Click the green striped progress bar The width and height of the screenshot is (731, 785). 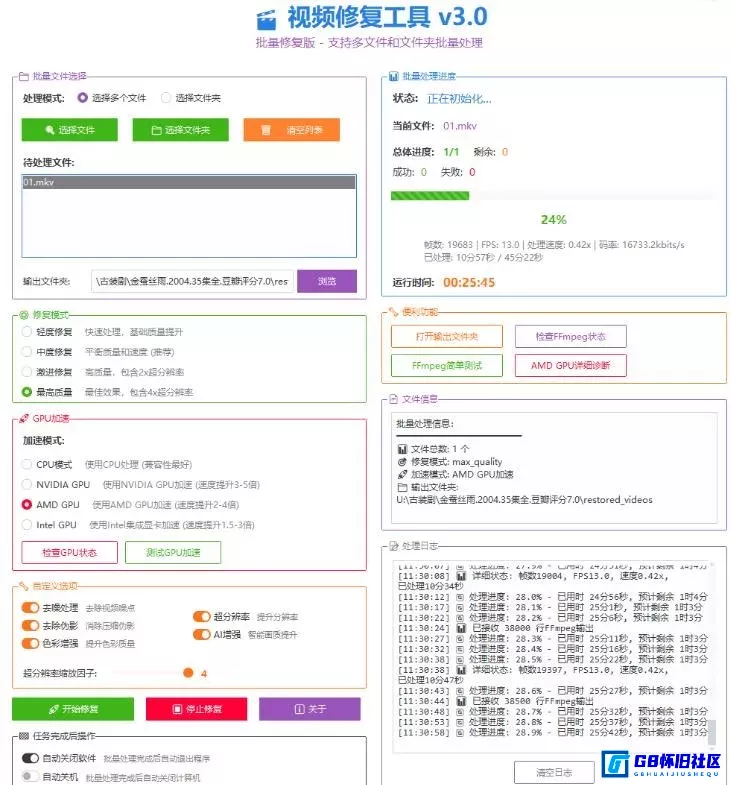(430, 196)
